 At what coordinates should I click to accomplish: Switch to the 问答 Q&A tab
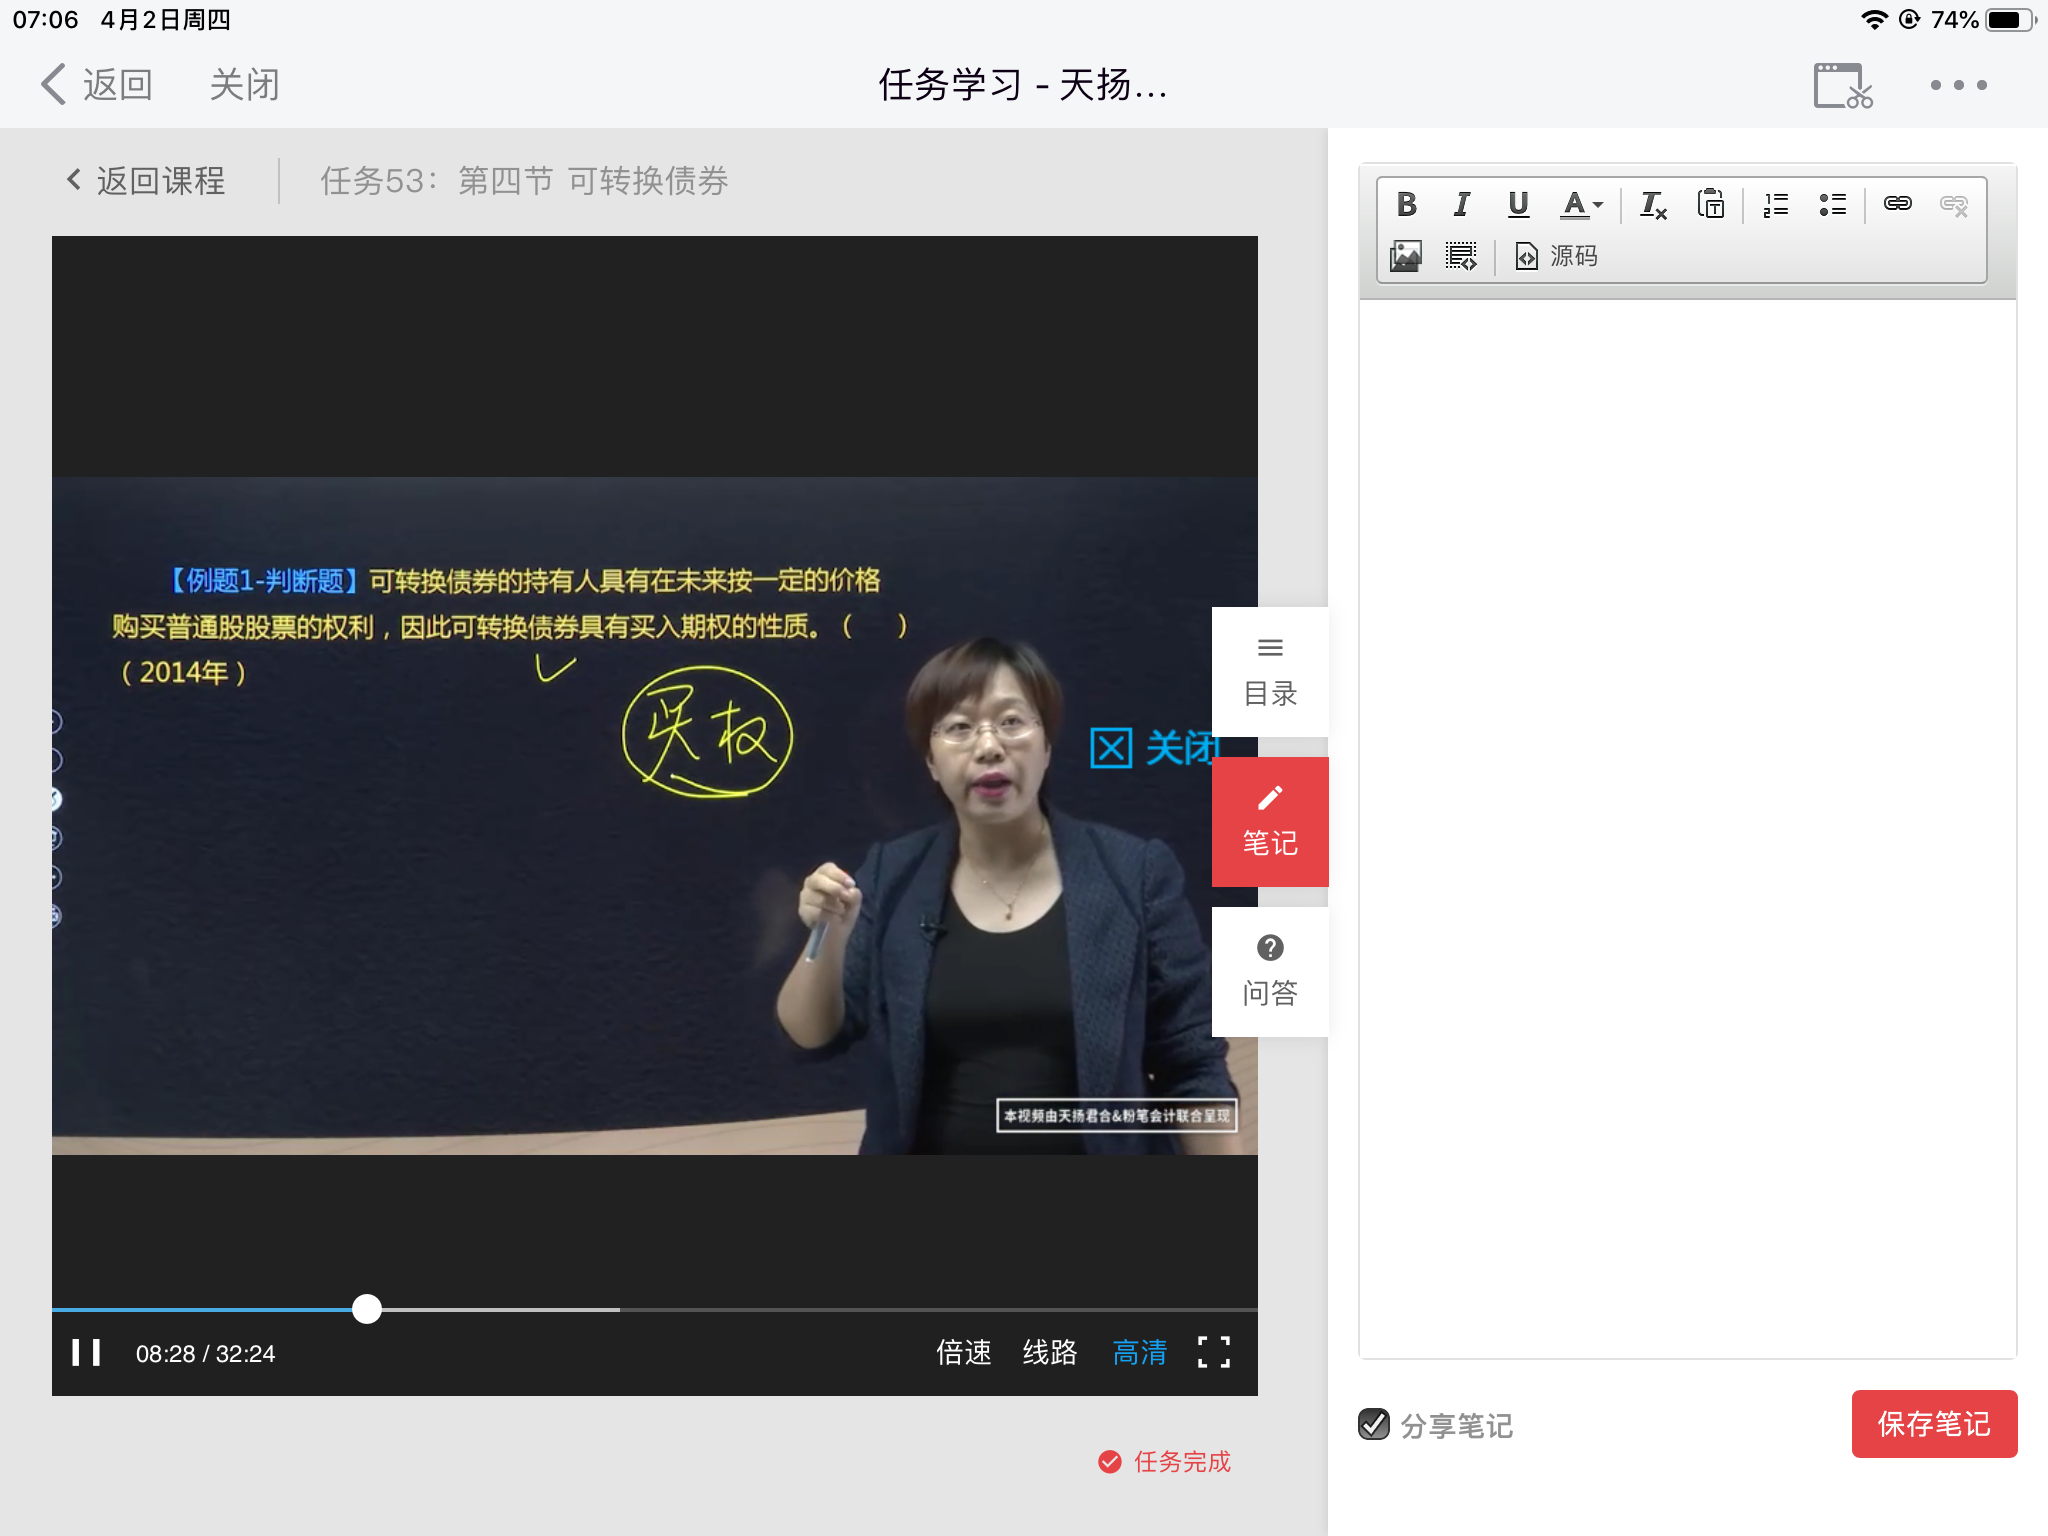pyautogui.click(x=1270, y=971)
